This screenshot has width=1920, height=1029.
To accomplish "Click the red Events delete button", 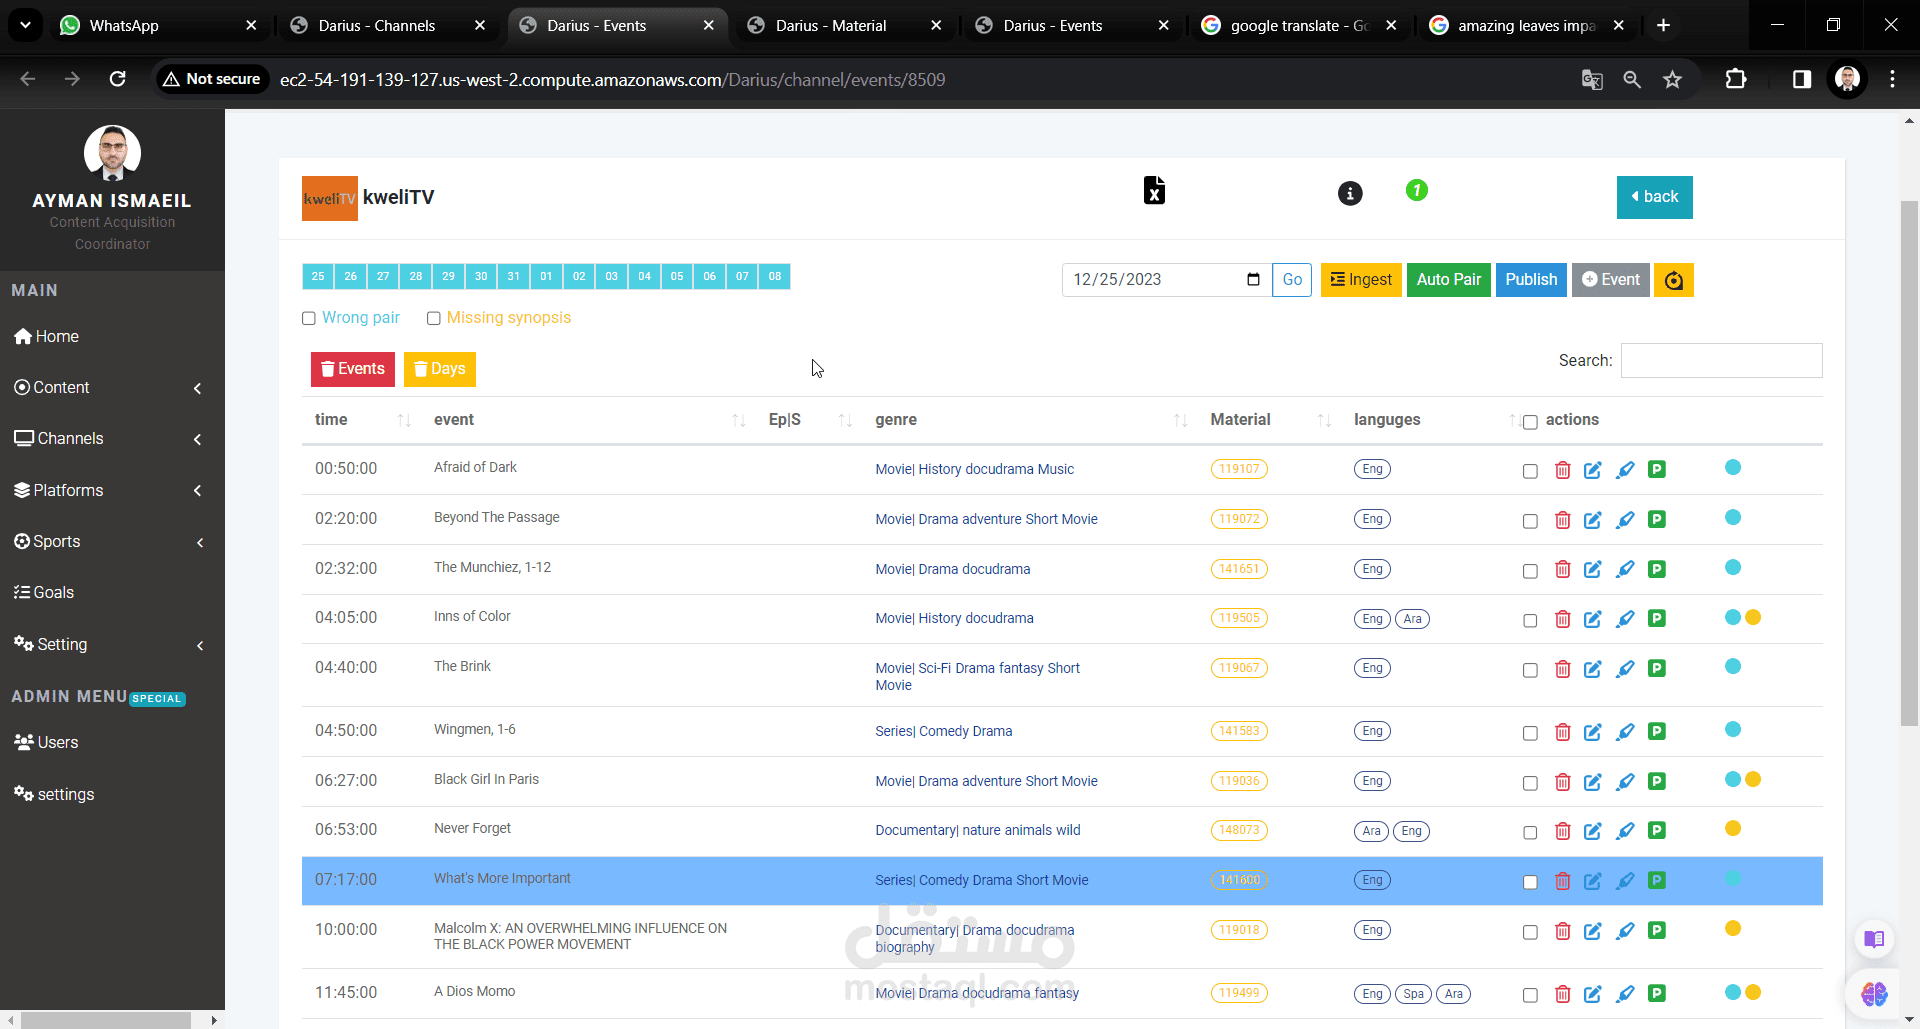I will click(353, 369).
